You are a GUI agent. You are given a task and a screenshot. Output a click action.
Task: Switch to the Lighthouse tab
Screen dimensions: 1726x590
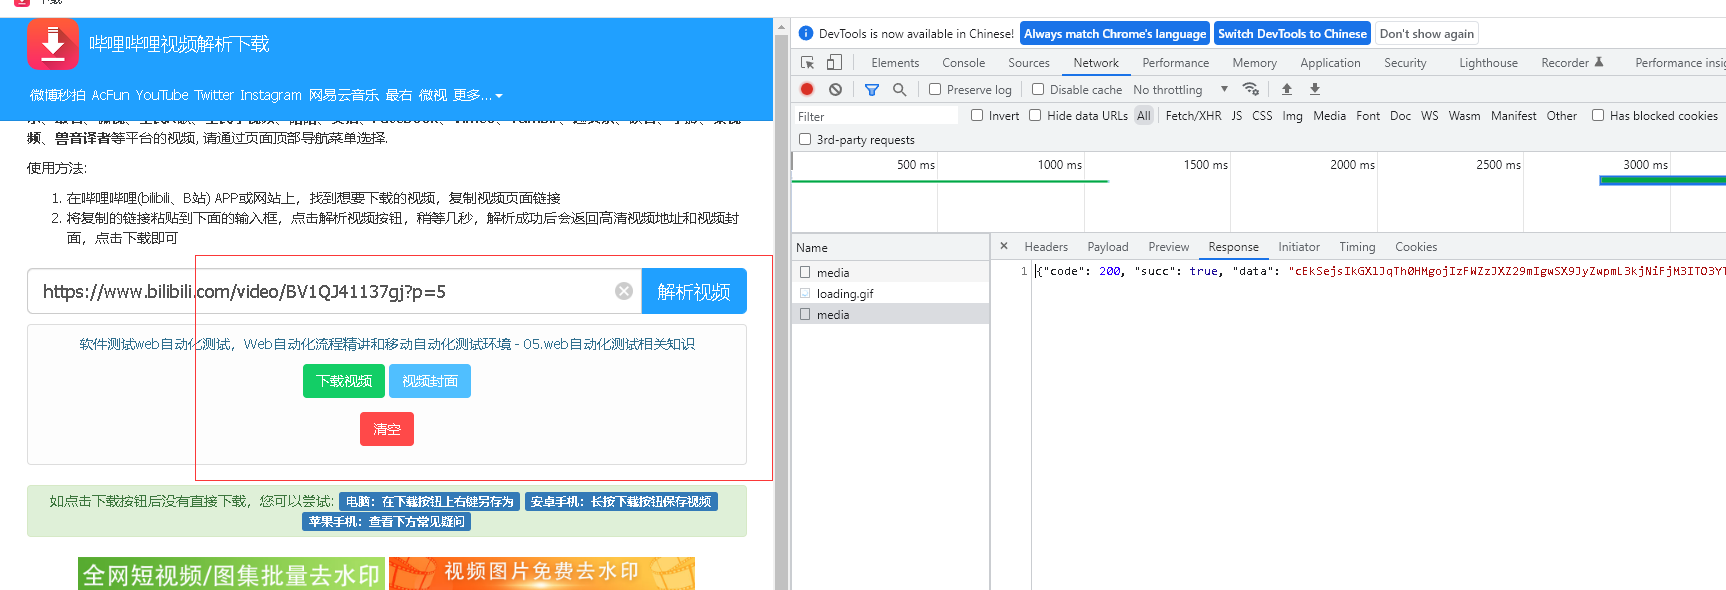click(1488, 62)
